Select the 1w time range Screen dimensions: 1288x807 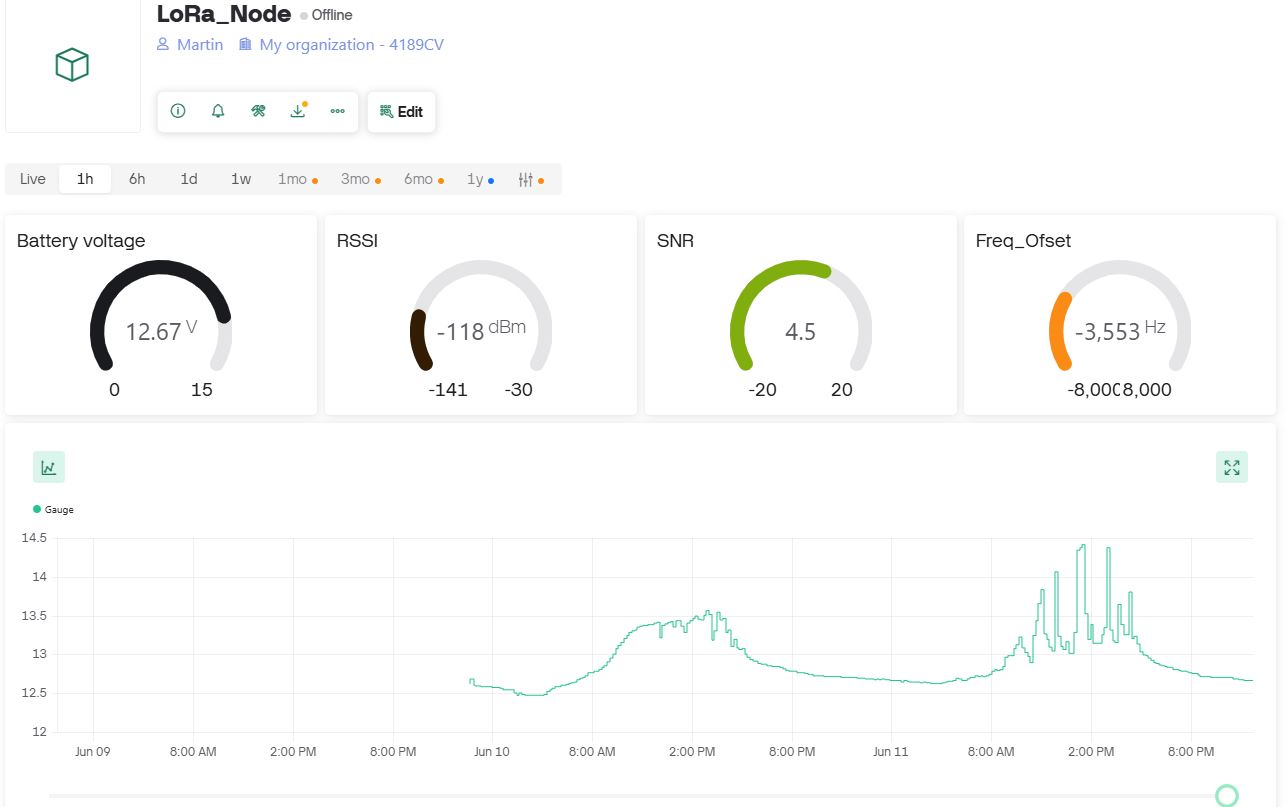241,179
